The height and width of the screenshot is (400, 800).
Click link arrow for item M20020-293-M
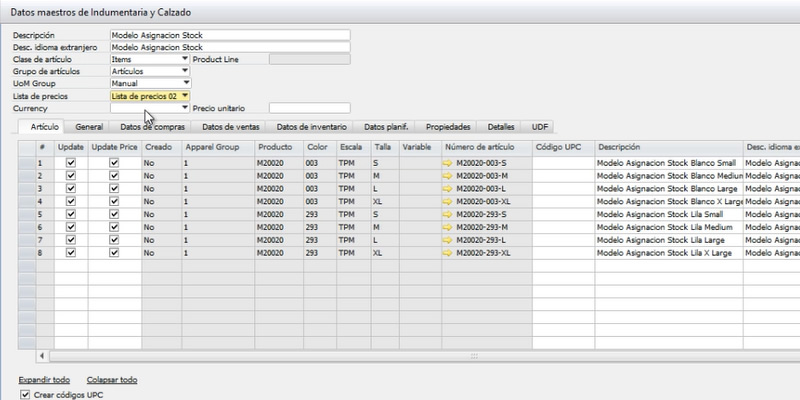point(447,226)
